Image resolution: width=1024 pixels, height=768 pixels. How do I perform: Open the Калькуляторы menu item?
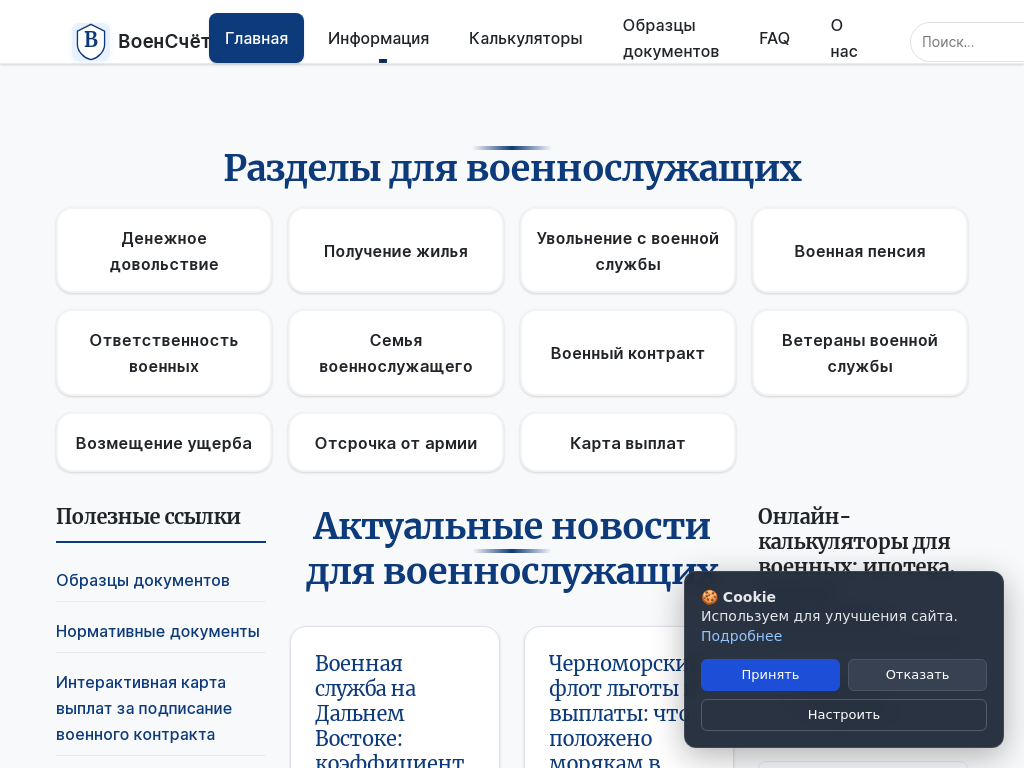point(525,38)
